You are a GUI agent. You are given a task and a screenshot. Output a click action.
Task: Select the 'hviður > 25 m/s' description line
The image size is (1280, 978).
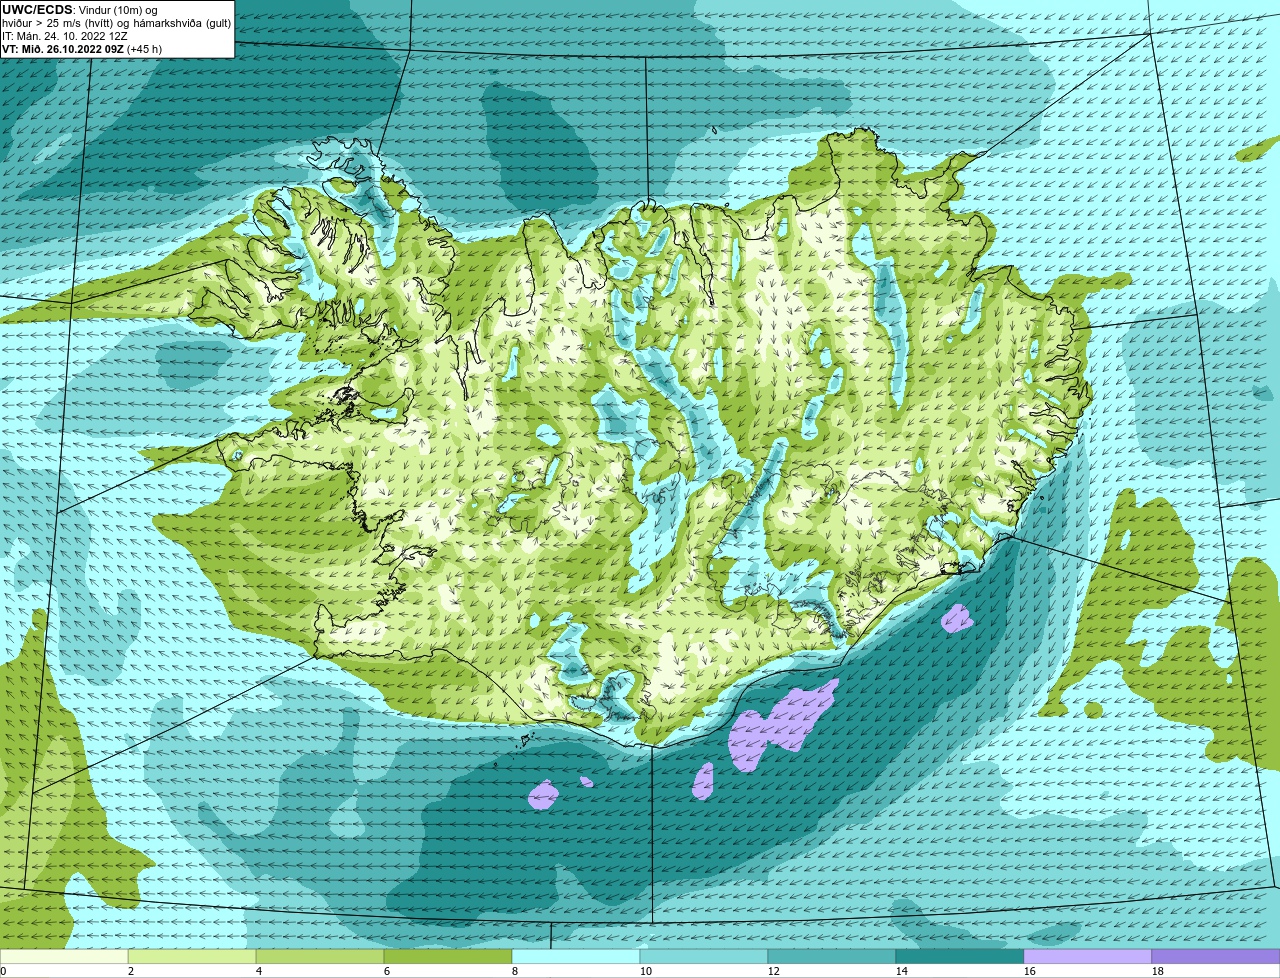(116, 23)
